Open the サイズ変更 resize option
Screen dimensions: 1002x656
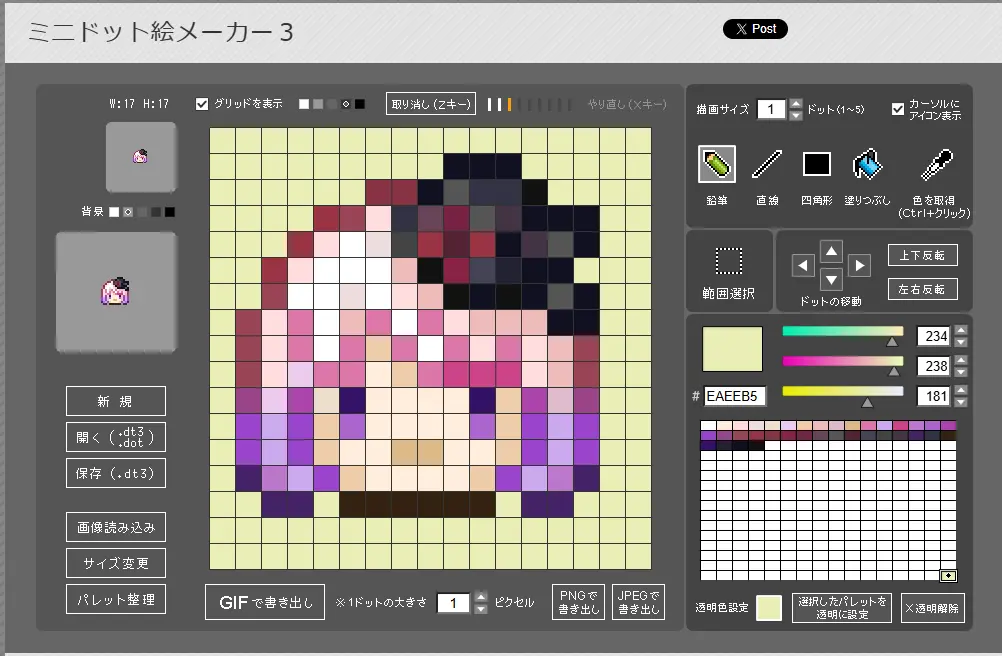(116, 563)
